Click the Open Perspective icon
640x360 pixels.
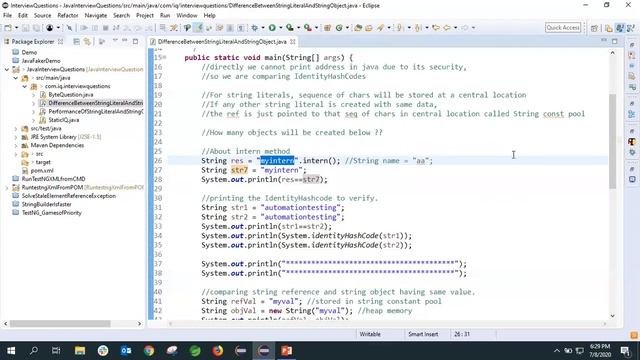(594, 28)
